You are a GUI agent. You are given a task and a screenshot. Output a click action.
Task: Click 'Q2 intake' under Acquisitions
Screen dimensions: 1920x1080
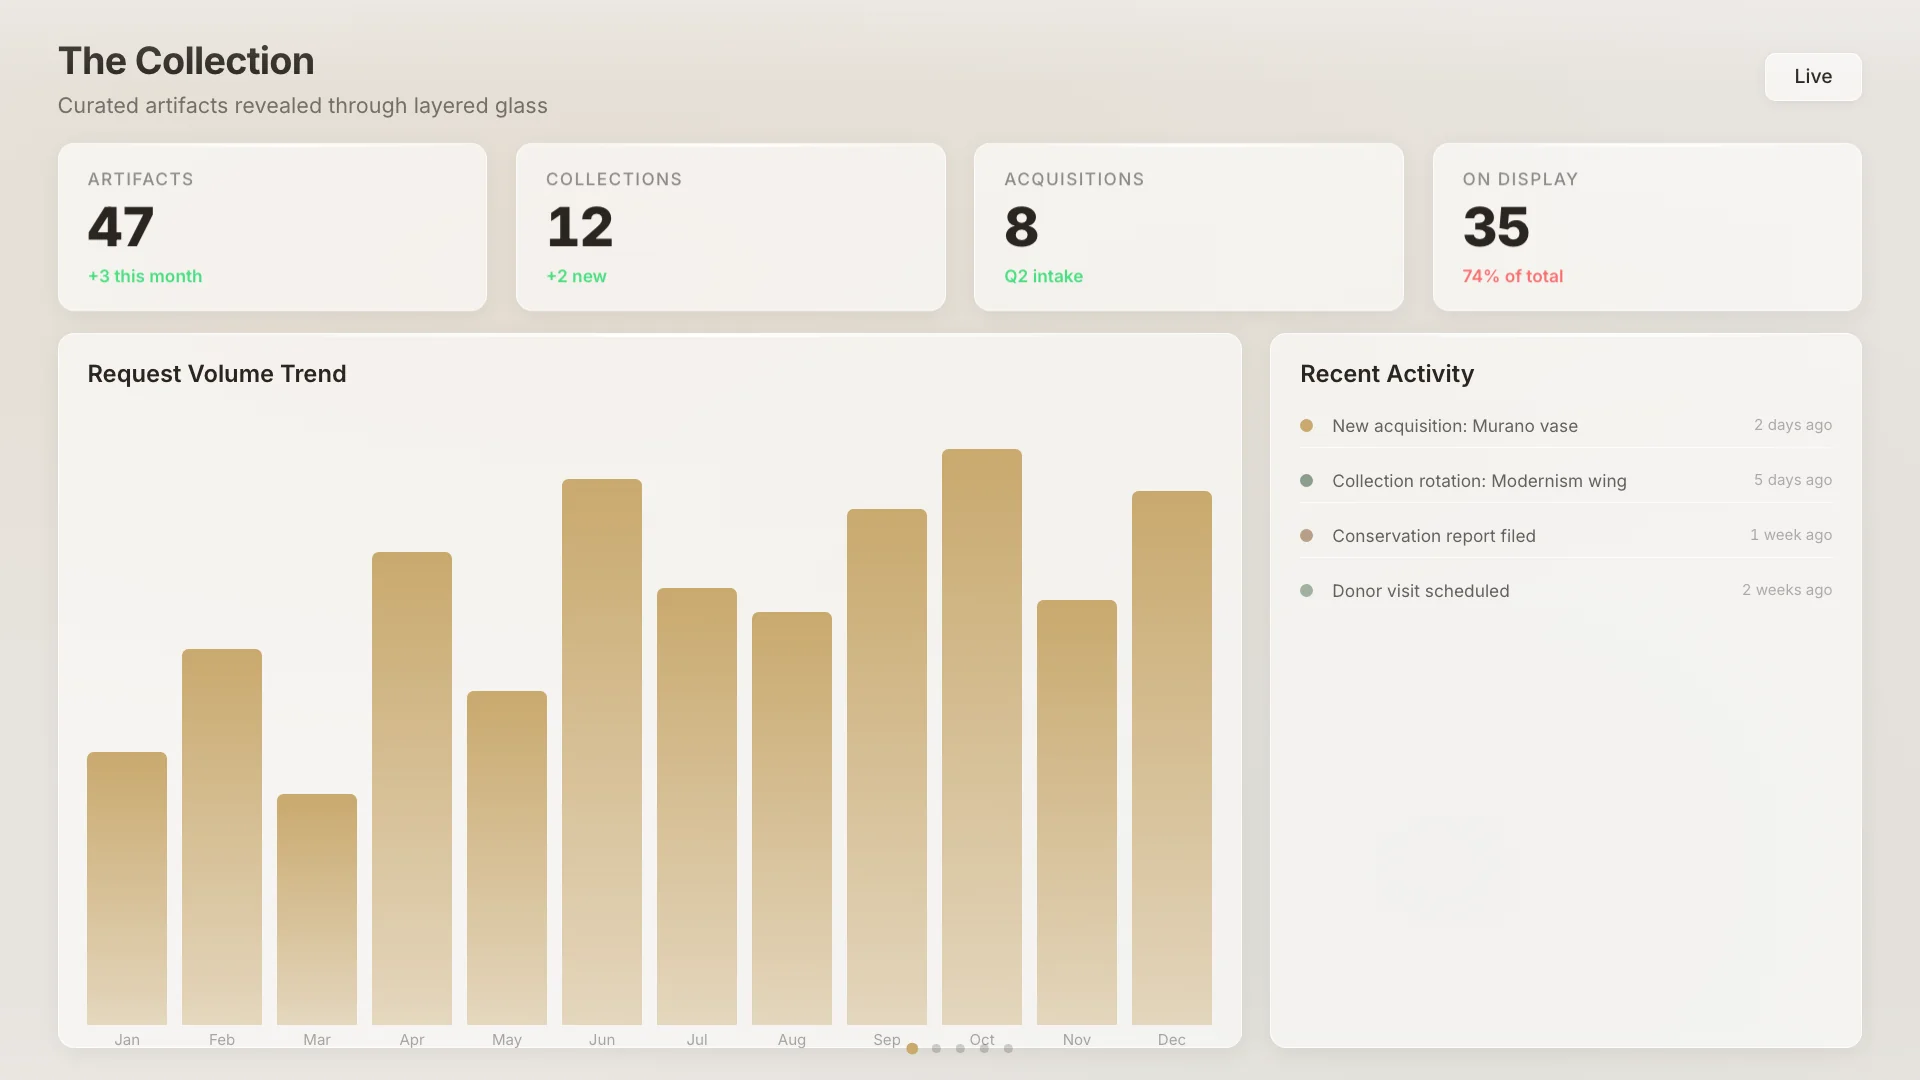pyautogui.click(x=1043, y=276)
